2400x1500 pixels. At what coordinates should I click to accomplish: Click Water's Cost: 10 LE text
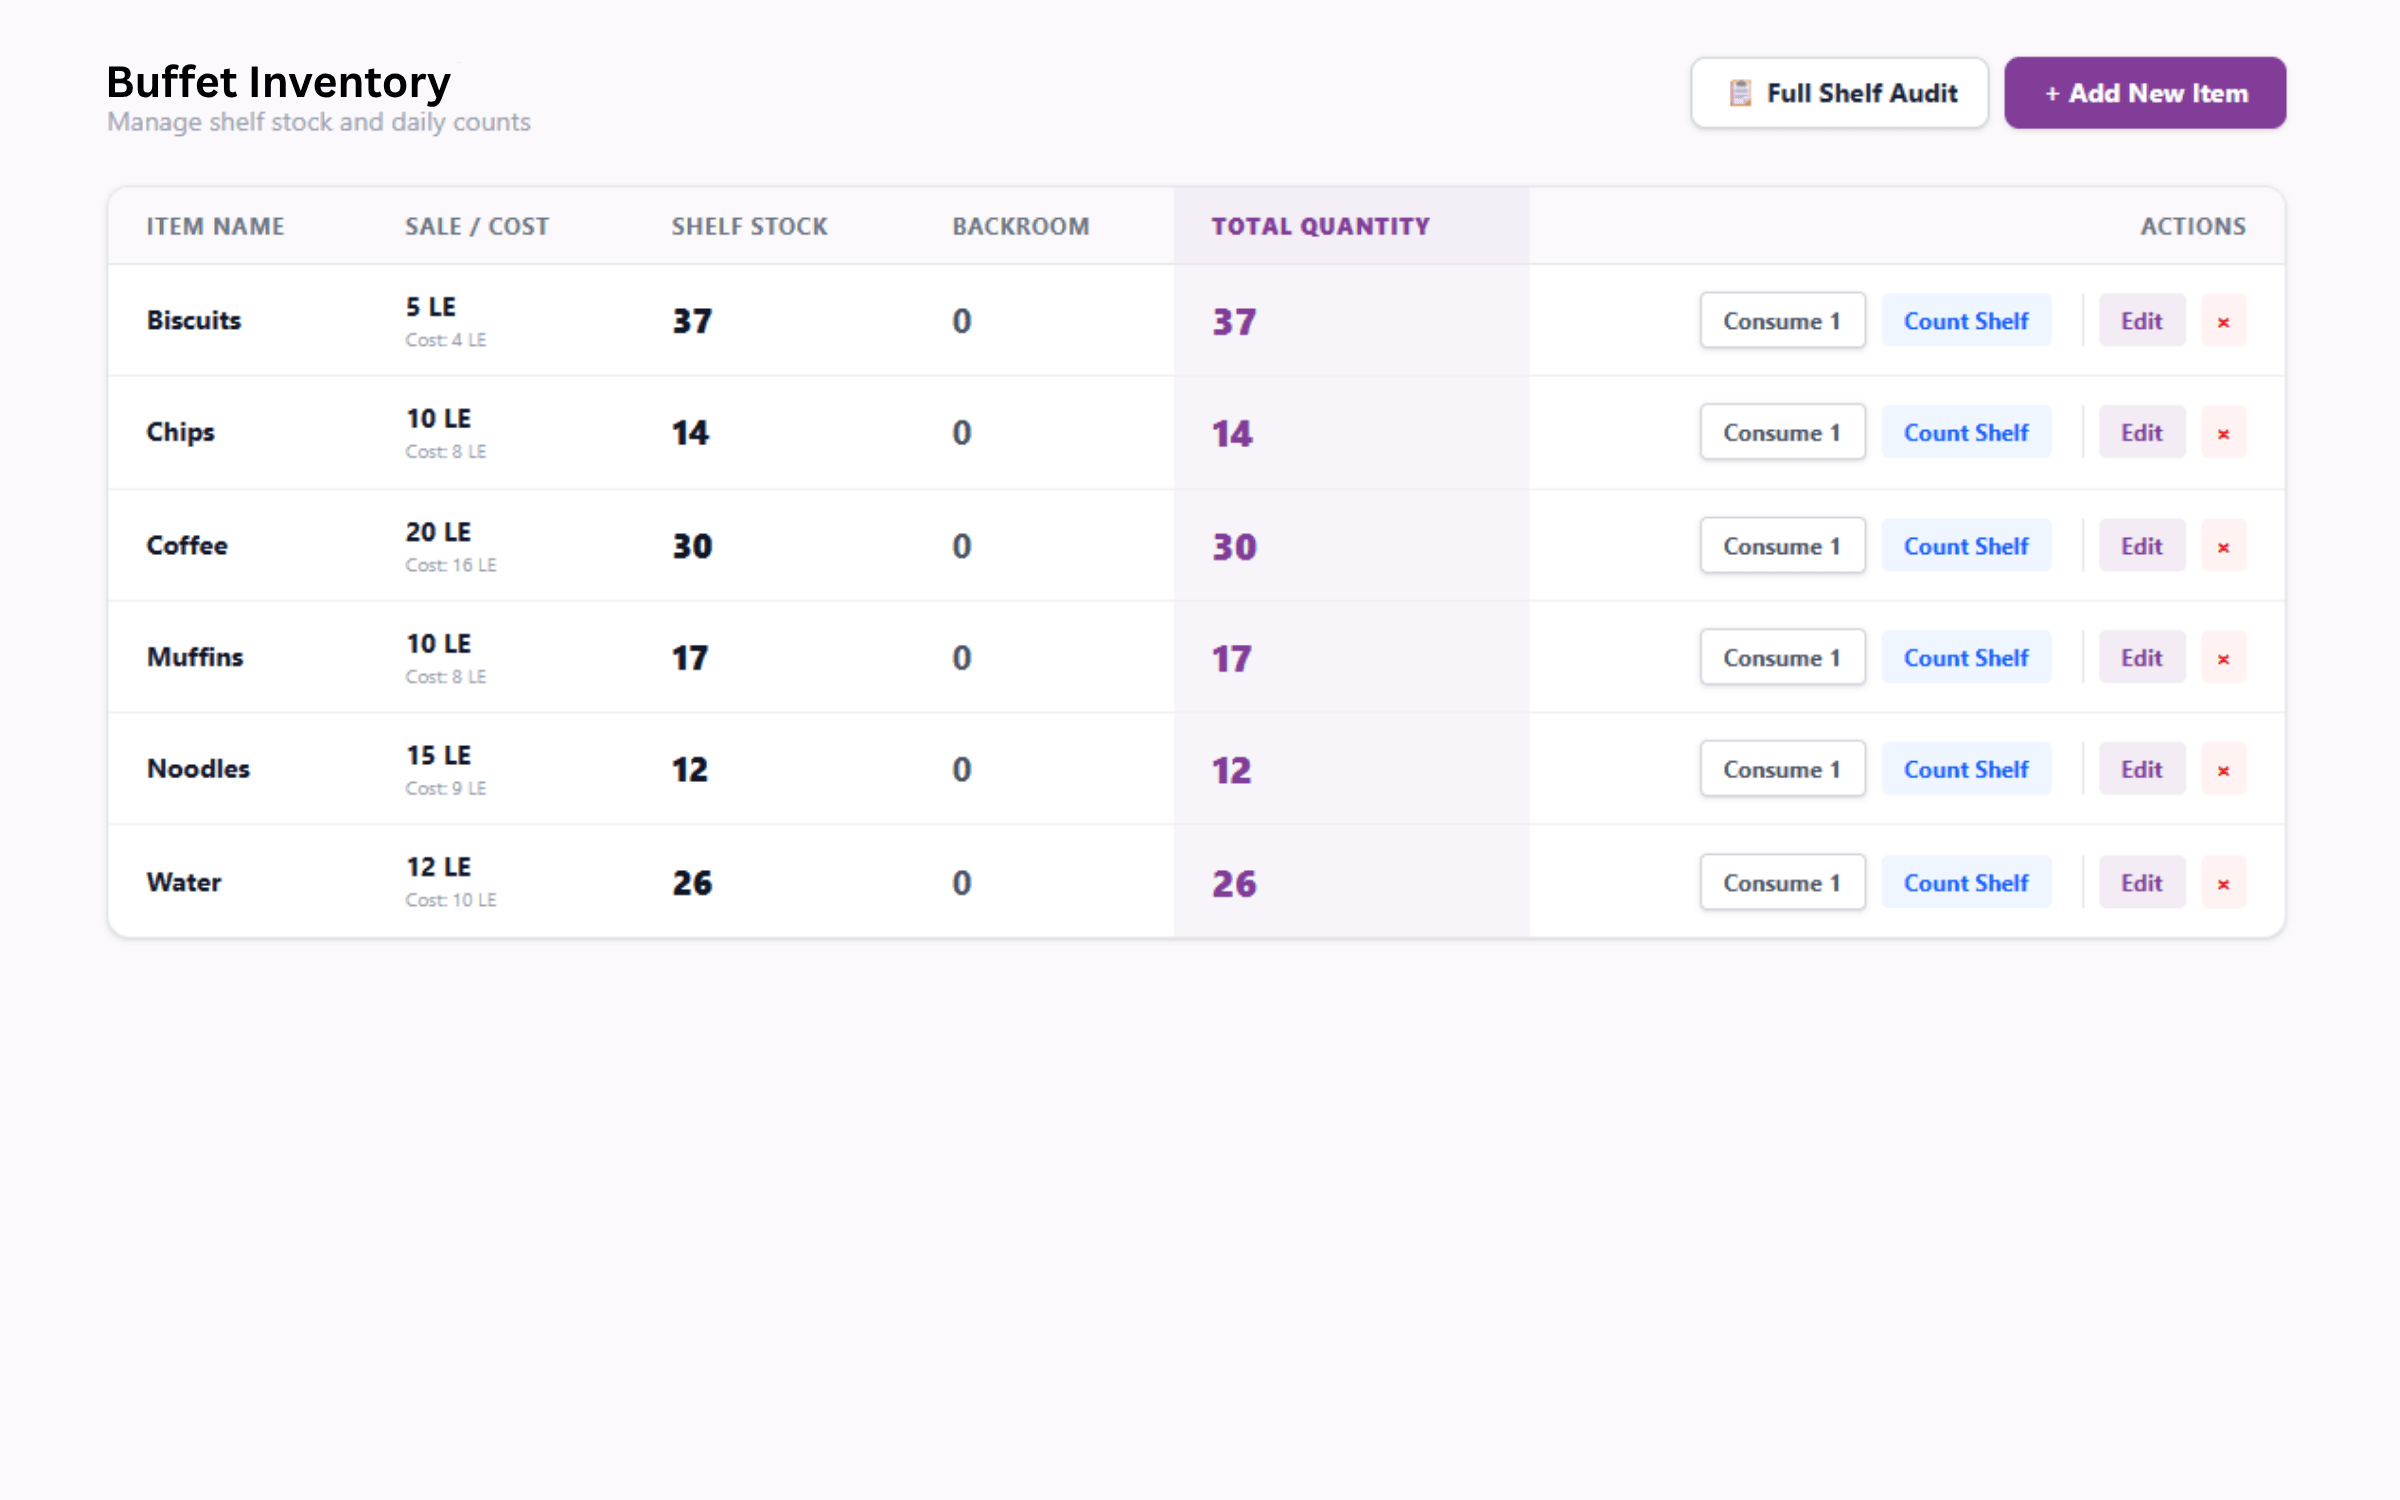pos(451,900)
